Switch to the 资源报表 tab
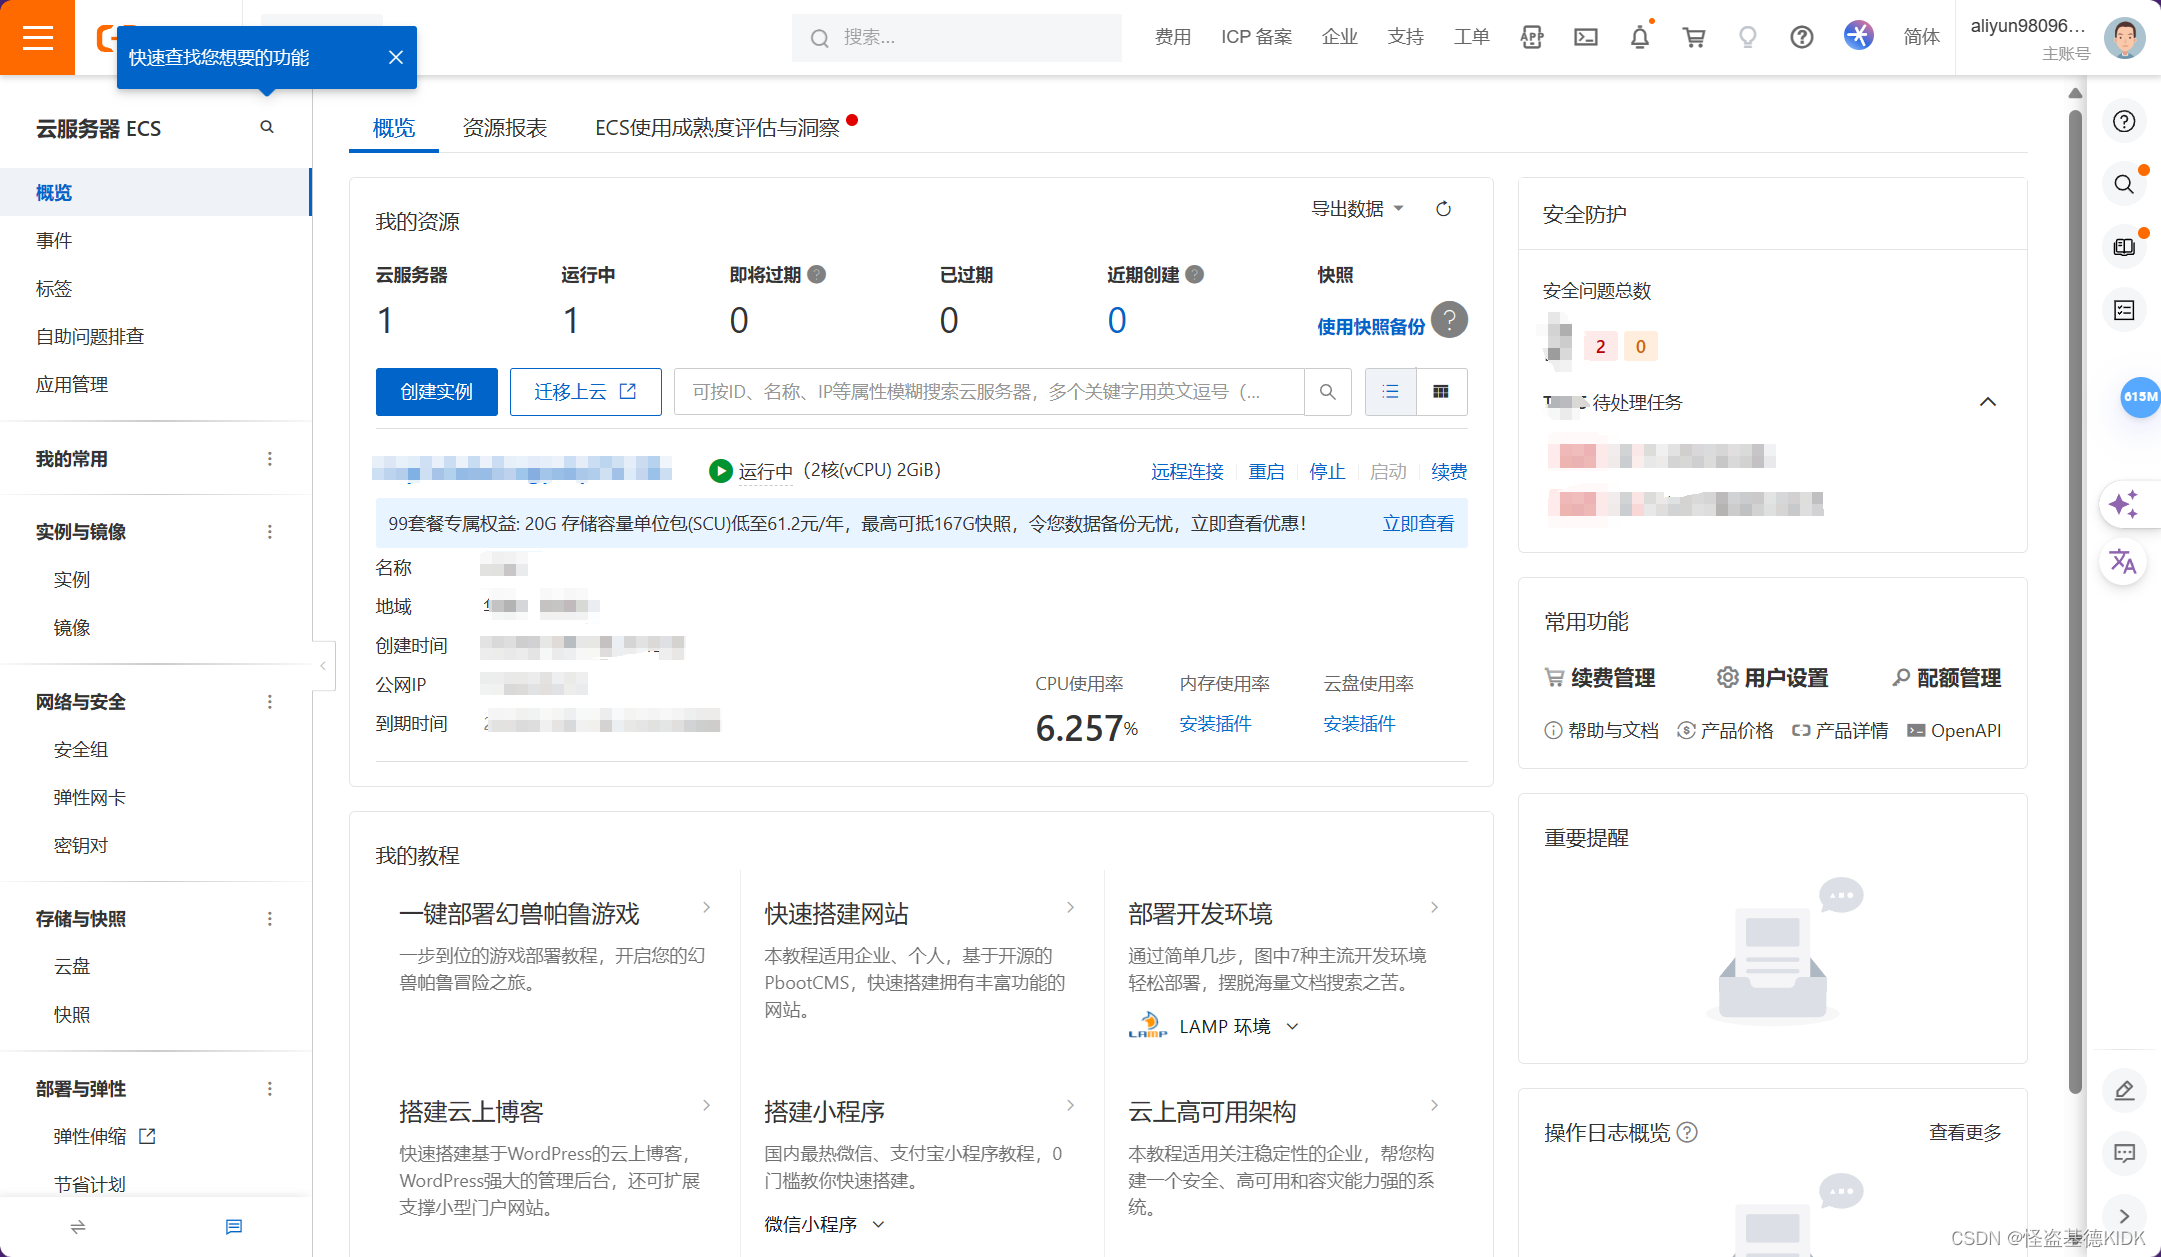 point(504,128)
